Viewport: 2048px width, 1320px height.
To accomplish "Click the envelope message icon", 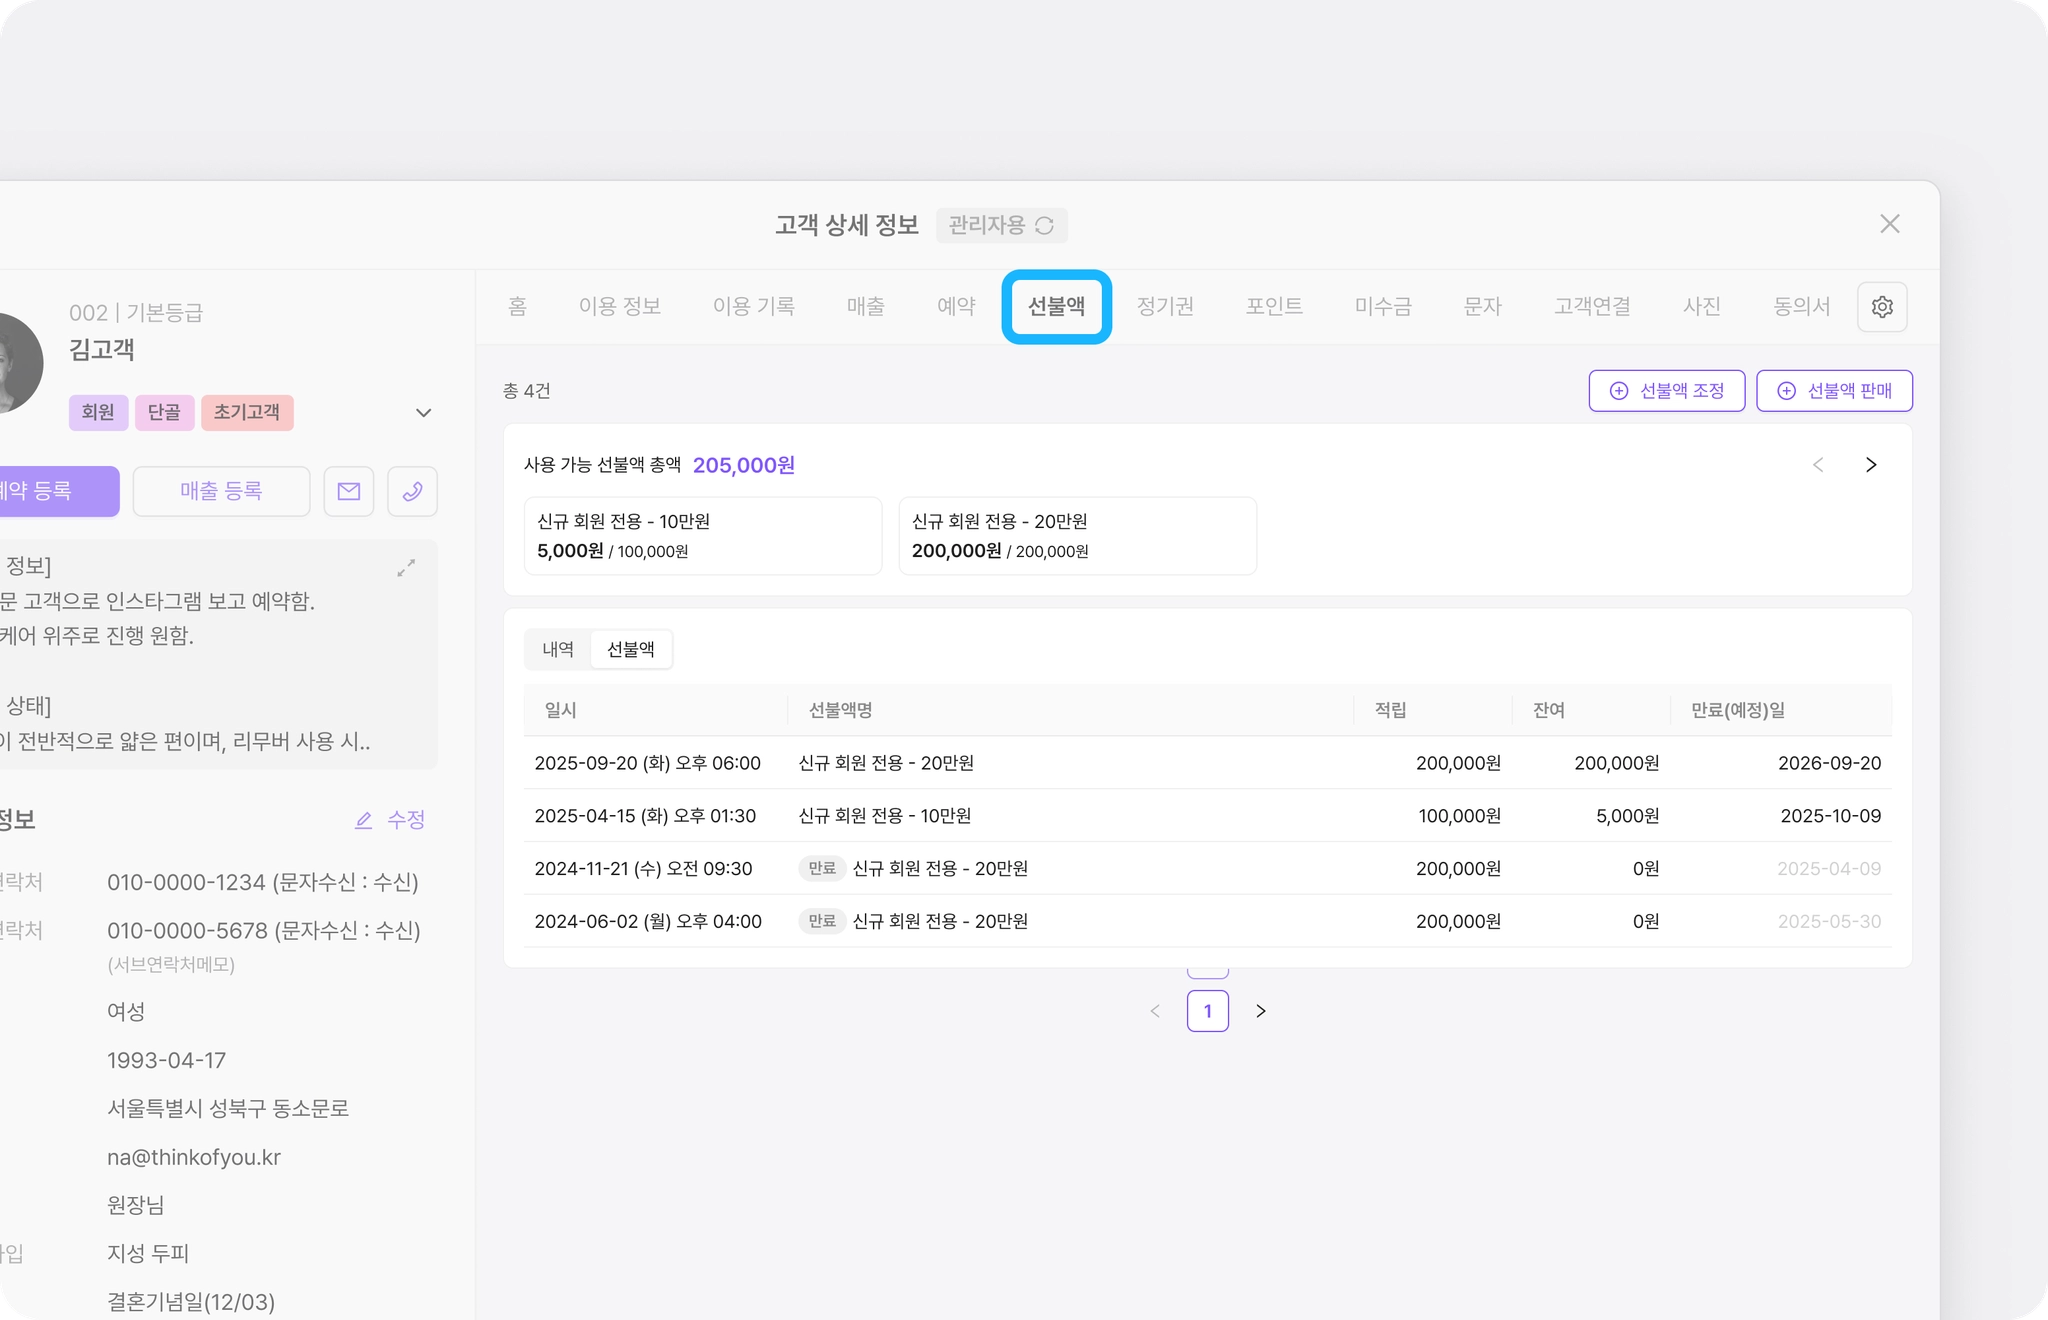I will [x=349, y=491].
